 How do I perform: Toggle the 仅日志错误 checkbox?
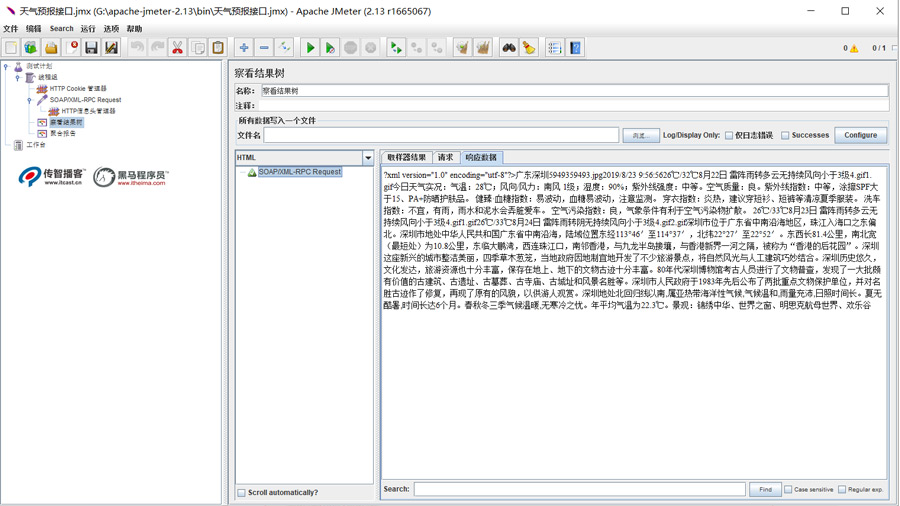tap(729, 135)
